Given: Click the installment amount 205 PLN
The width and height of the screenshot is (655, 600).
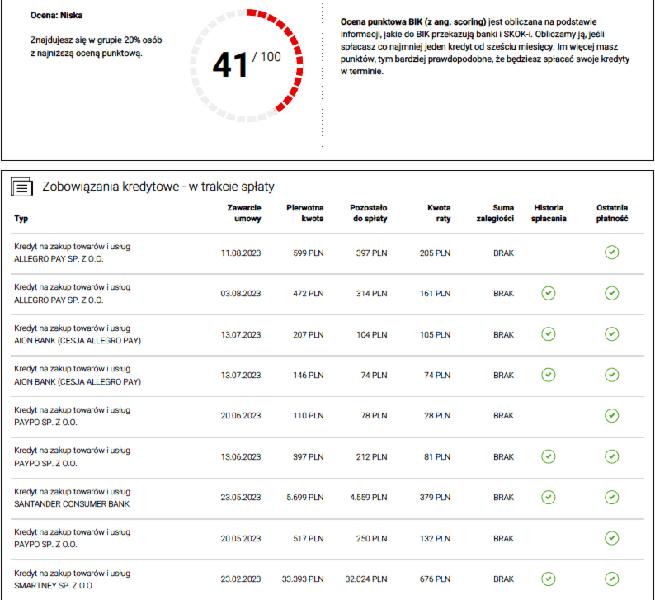Looking at the screenshot, I should click(435, 253).
